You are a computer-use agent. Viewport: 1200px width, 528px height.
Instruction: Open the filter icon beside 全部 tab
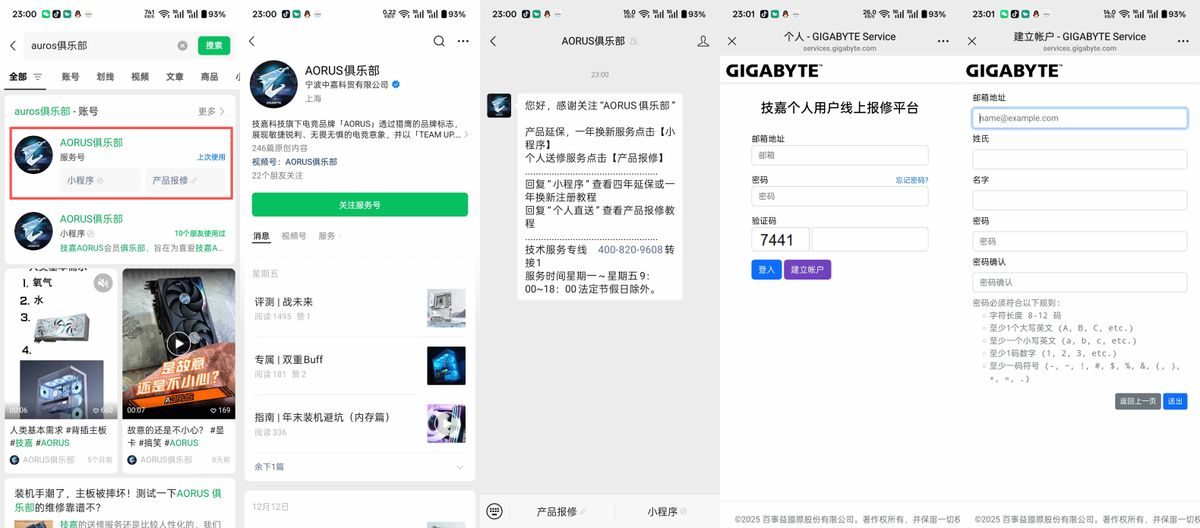point(38,77)
